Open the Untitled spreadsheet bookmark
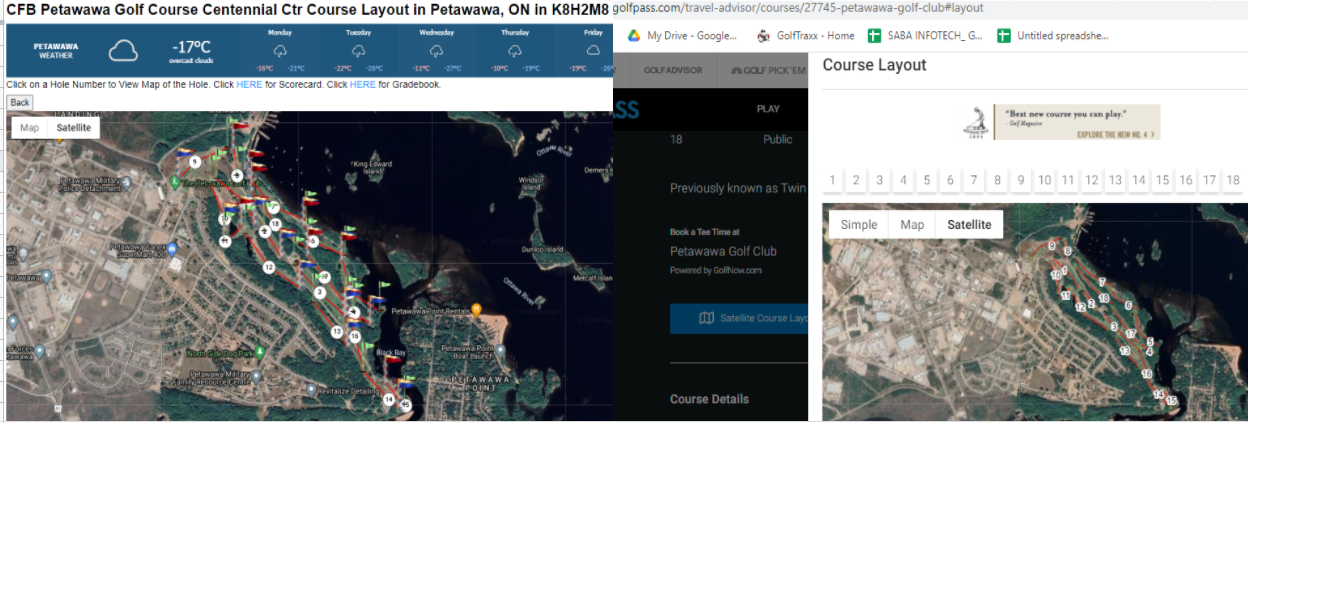1338x594 pixels. 1053,36
